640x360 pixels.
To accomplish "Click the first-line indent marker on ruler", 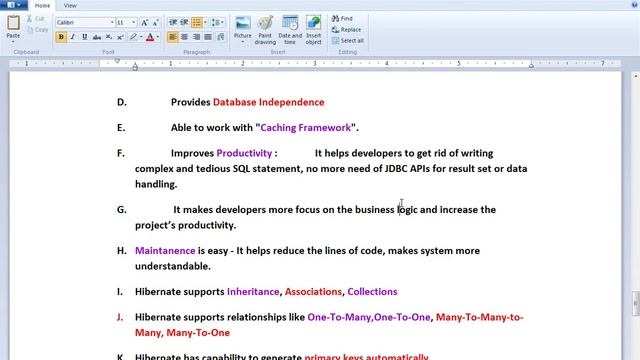I will tap(117, 61).
